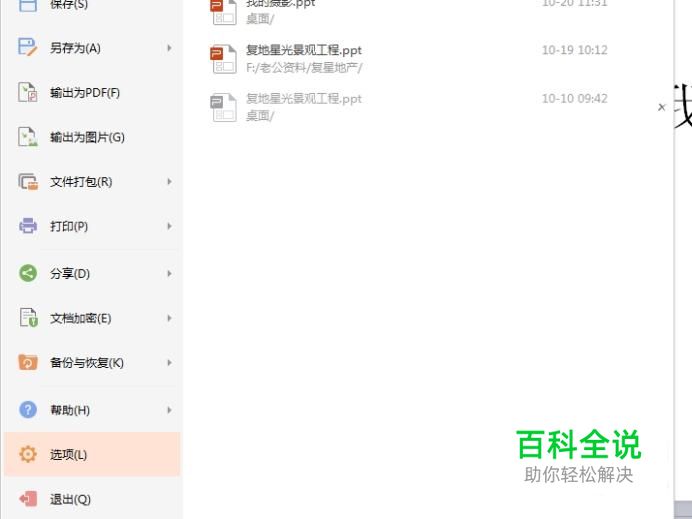Image resolution: width=692 pixels, height=519 pixels.
Task: Choose 输出为PDF(F) from the file menu
Action: pyautogui.click(x=92, y=92)
